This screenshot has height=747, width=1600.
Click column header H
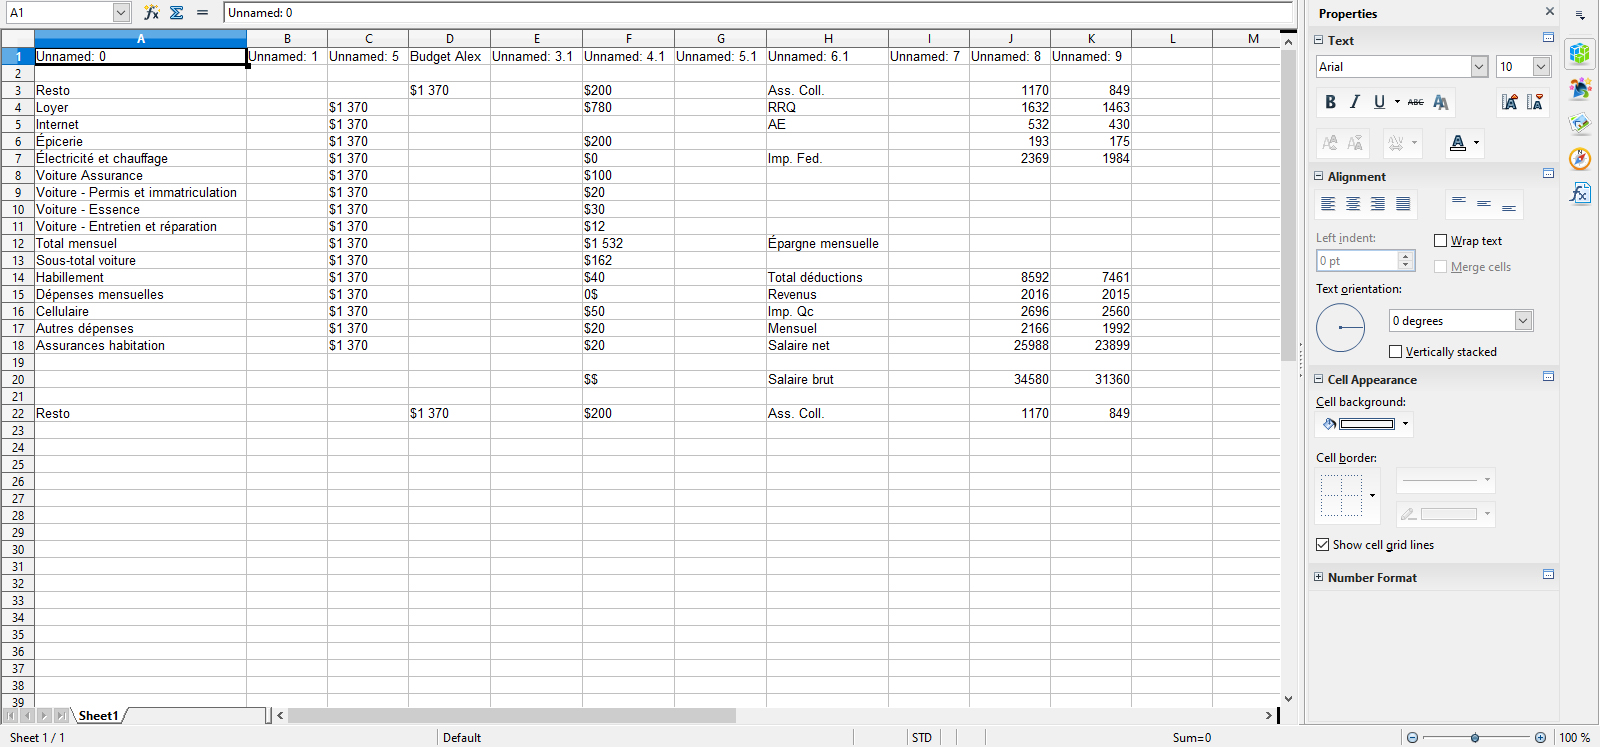[x=828, y=39]
